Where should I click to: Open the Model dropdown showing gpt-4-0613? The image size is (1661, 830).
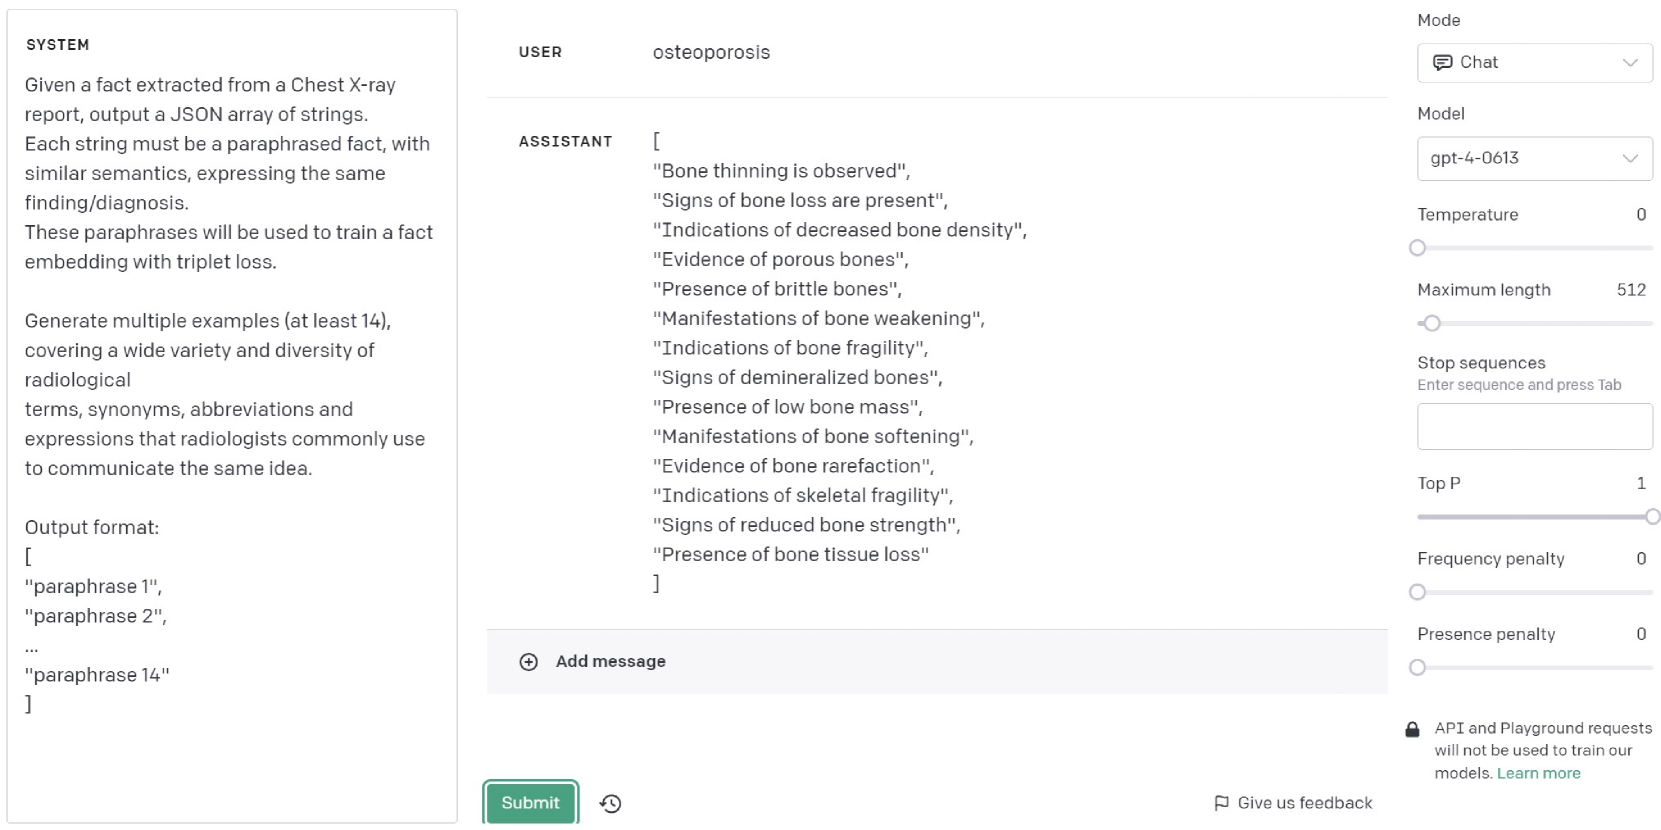pyautogui.click(x=1534, y=158)
